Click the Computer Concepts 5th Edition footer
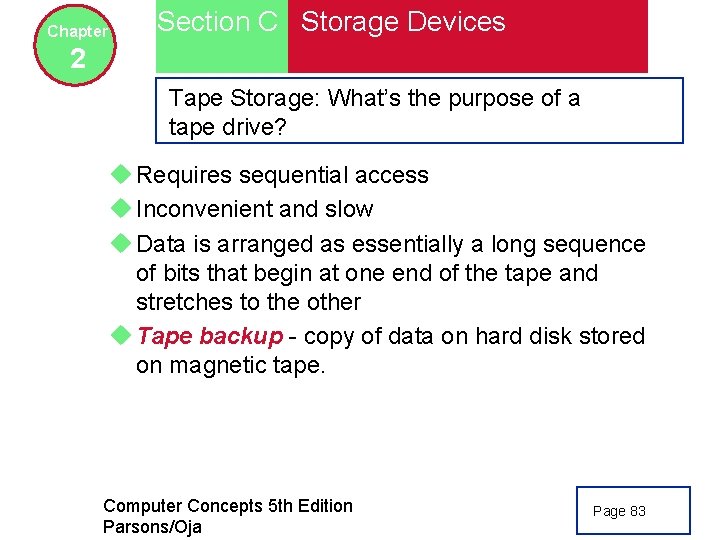Image resolution: width=720 pixels, height=540 pixels. pyautogui.click(x=228, y=506)
